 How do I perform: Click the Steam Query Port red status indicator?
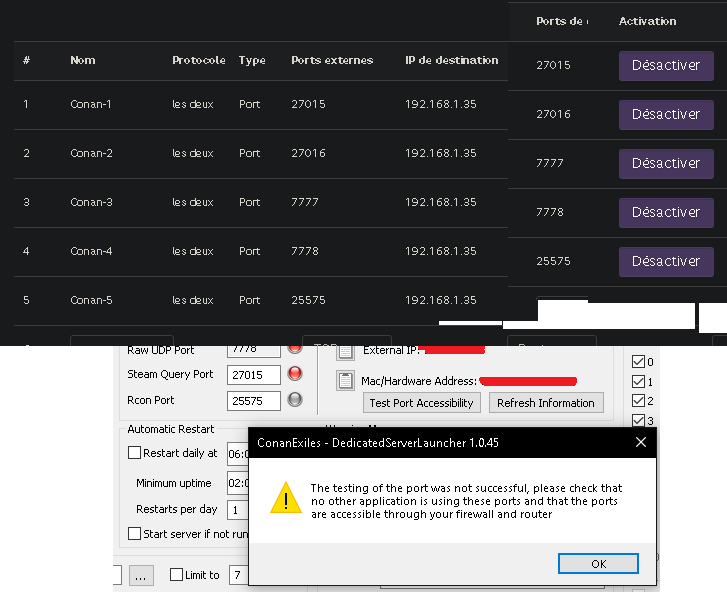tap(295, 374)
